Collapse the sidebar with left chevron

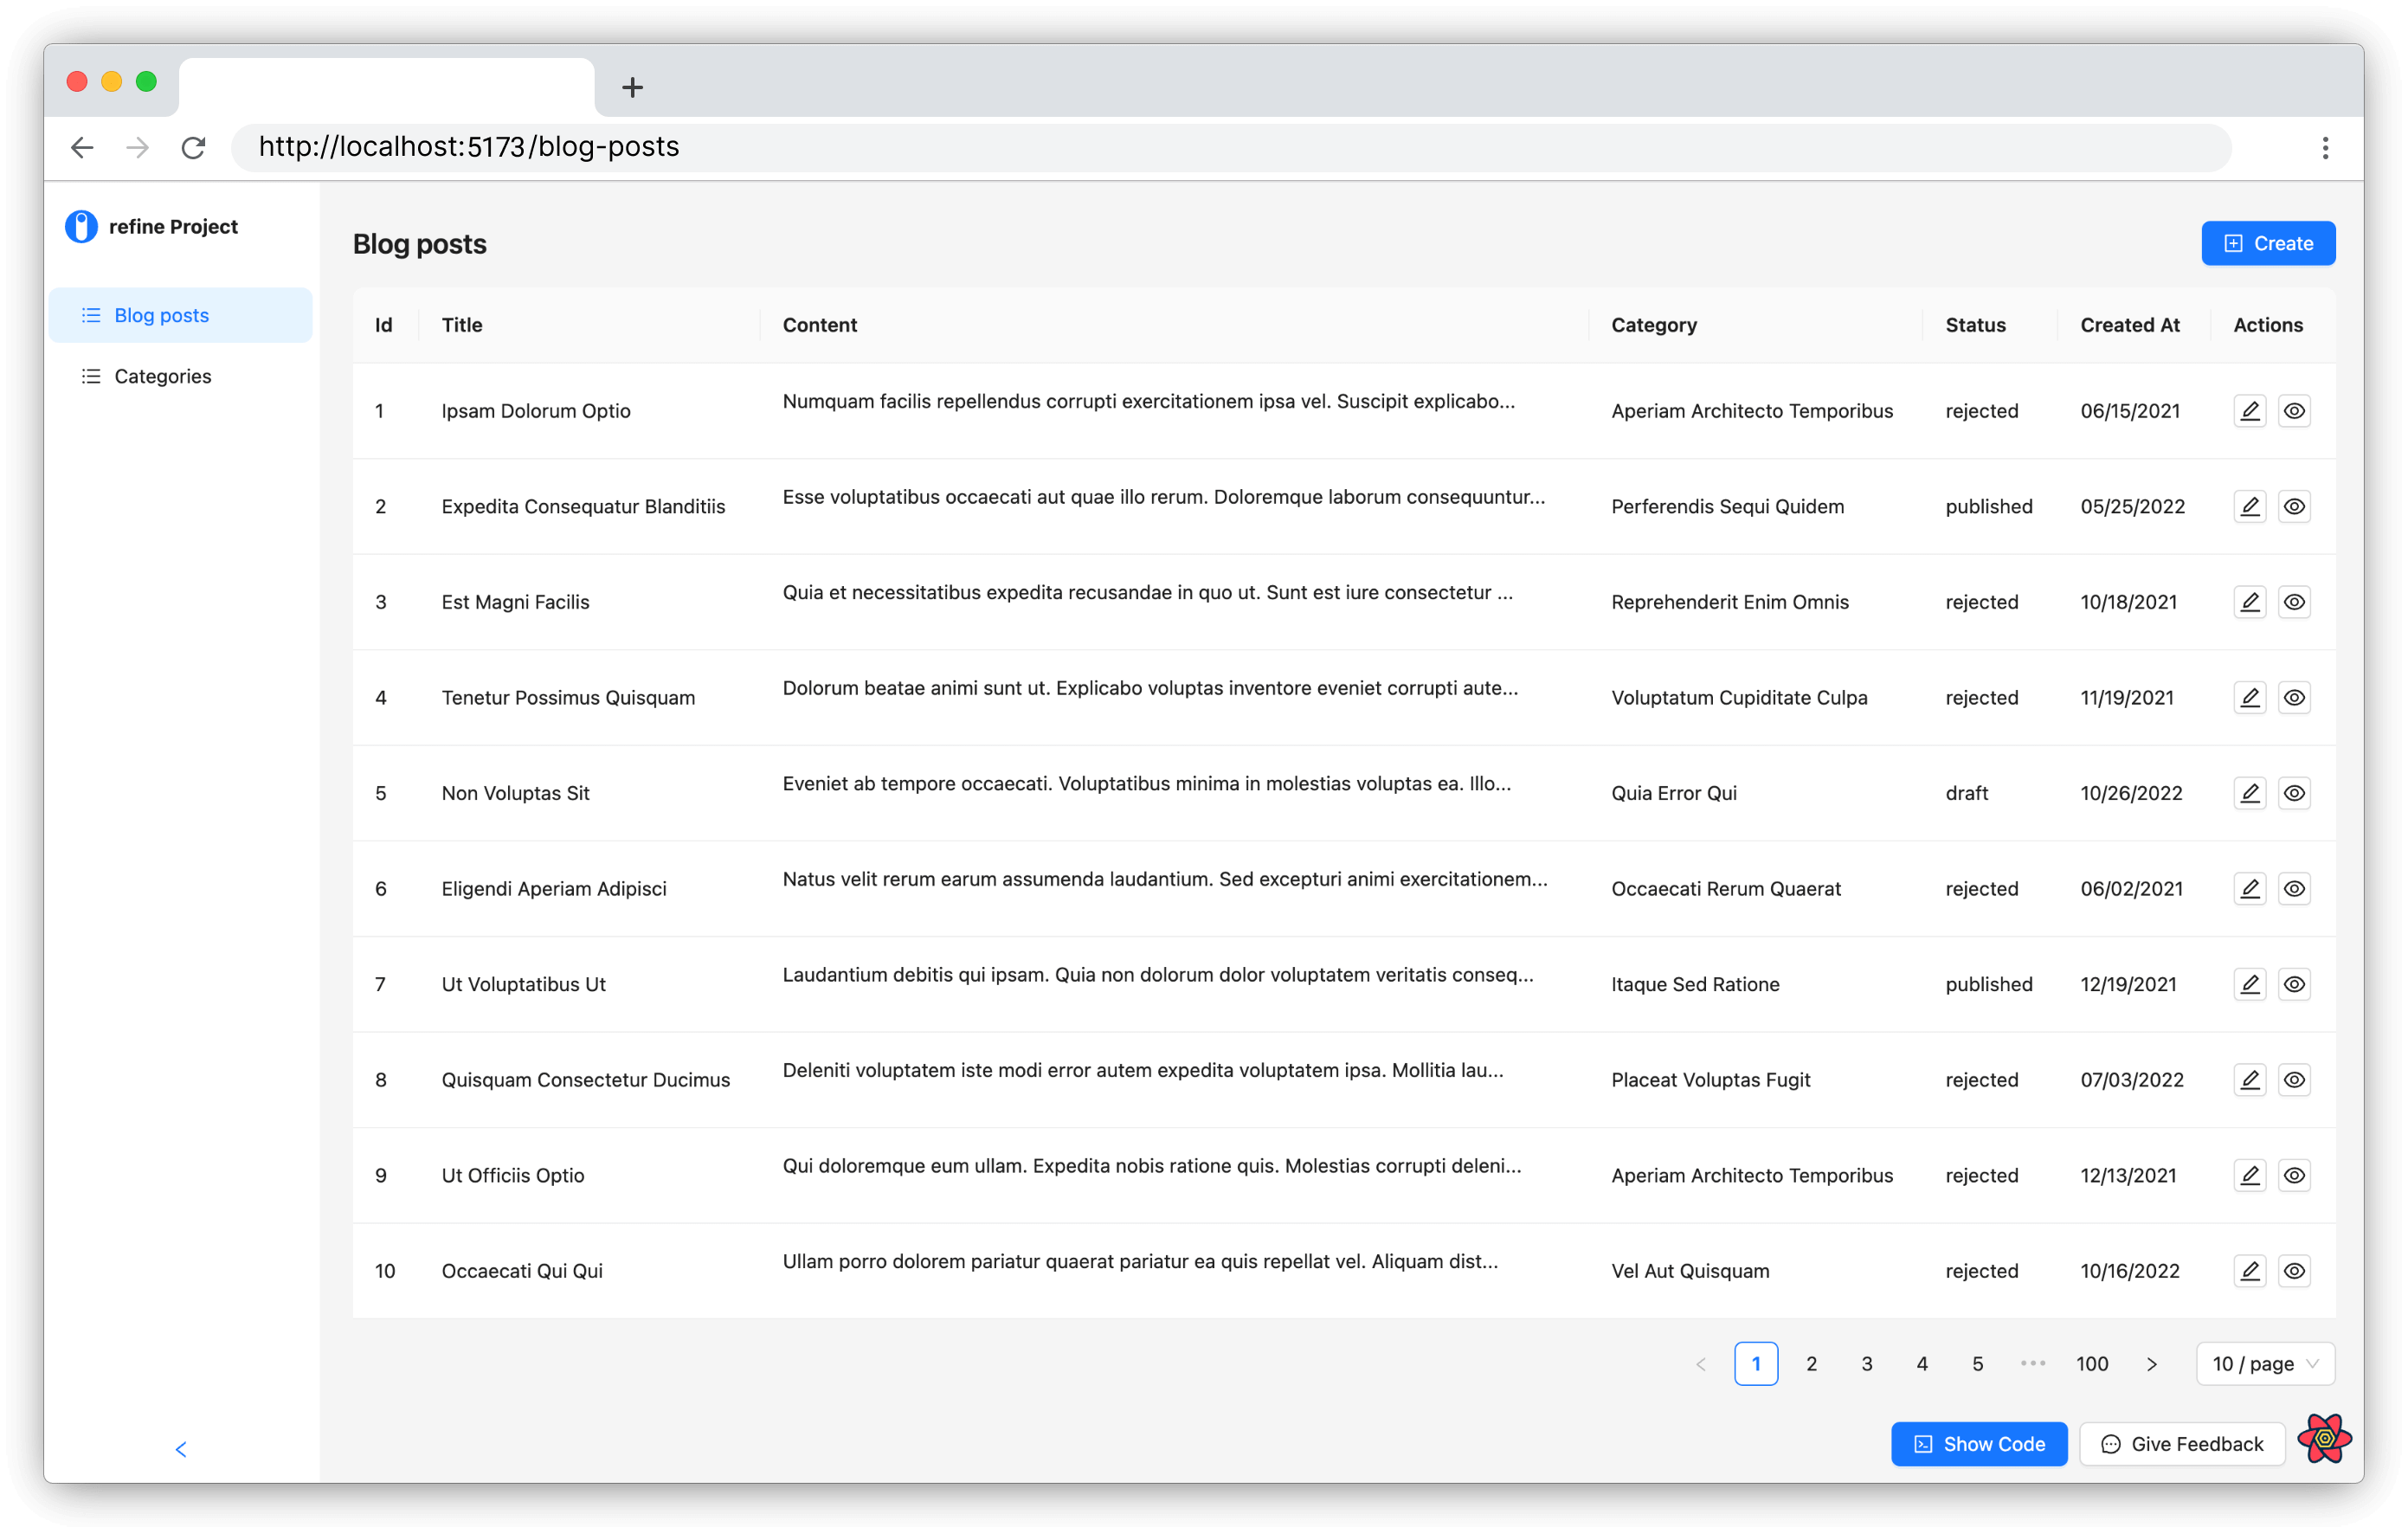point(181,1449)
